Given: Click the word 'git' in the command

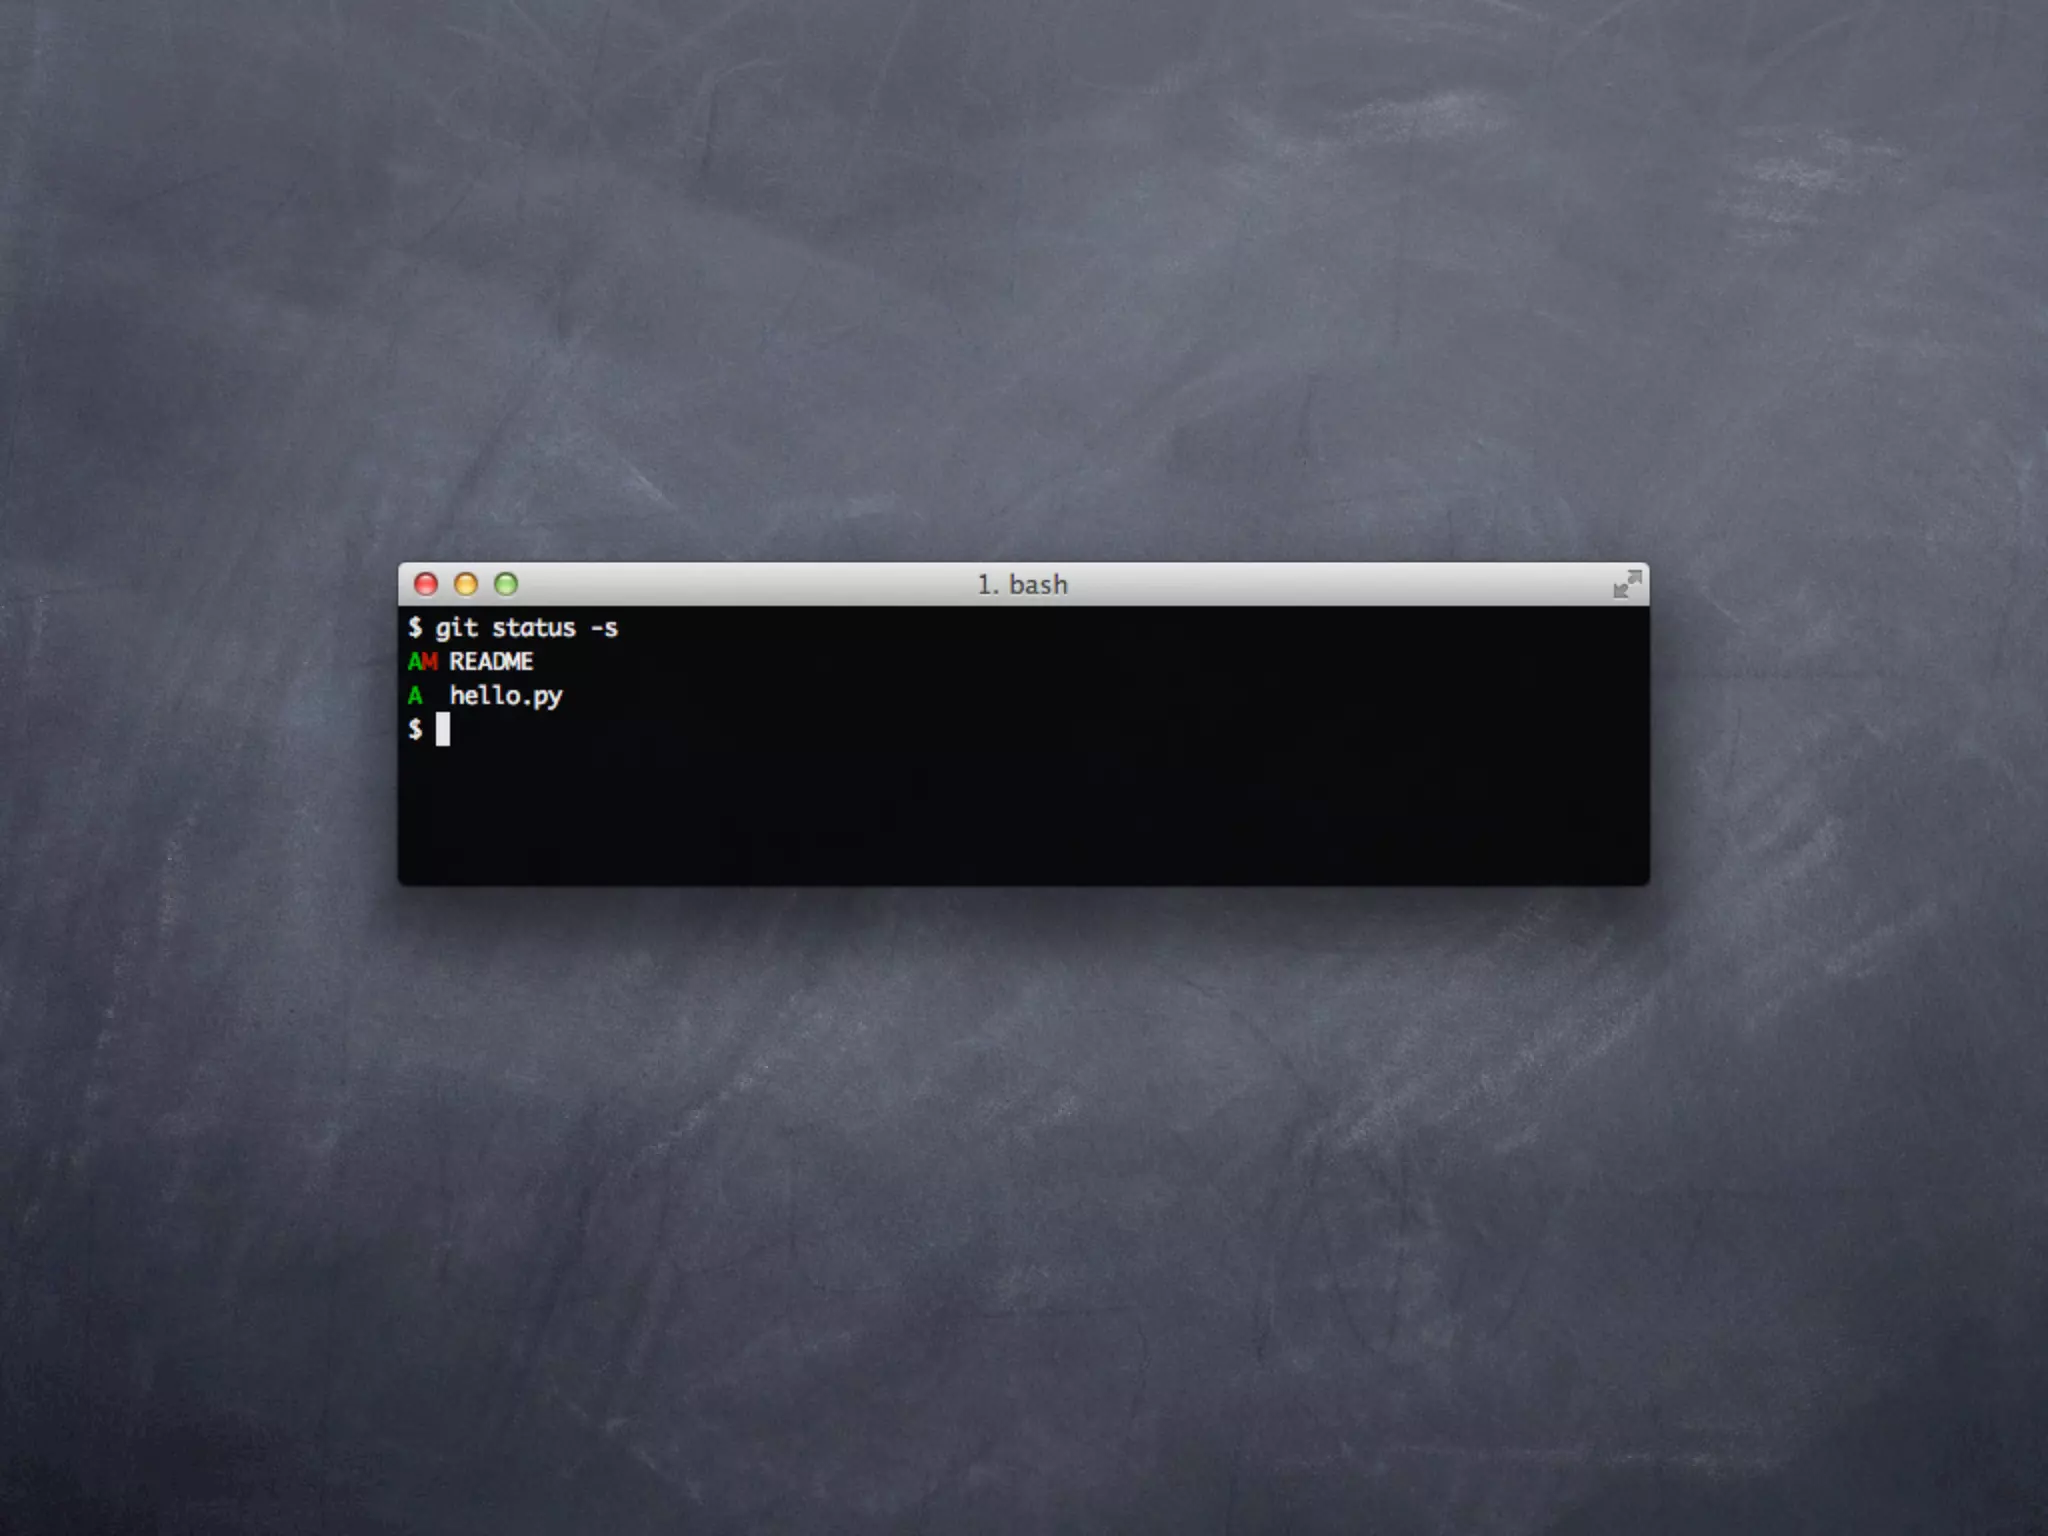Looking at the screenshot, I should coord(456,628).
